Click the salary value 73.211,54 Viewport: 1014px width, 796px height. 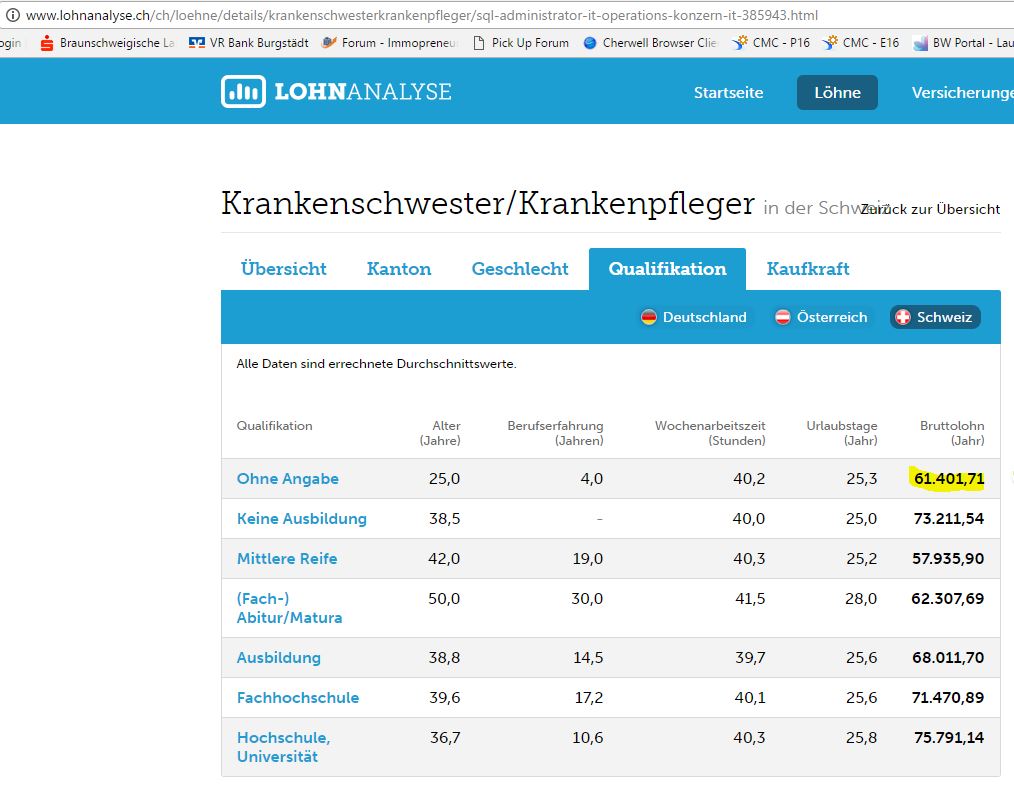tap(949, 519)
